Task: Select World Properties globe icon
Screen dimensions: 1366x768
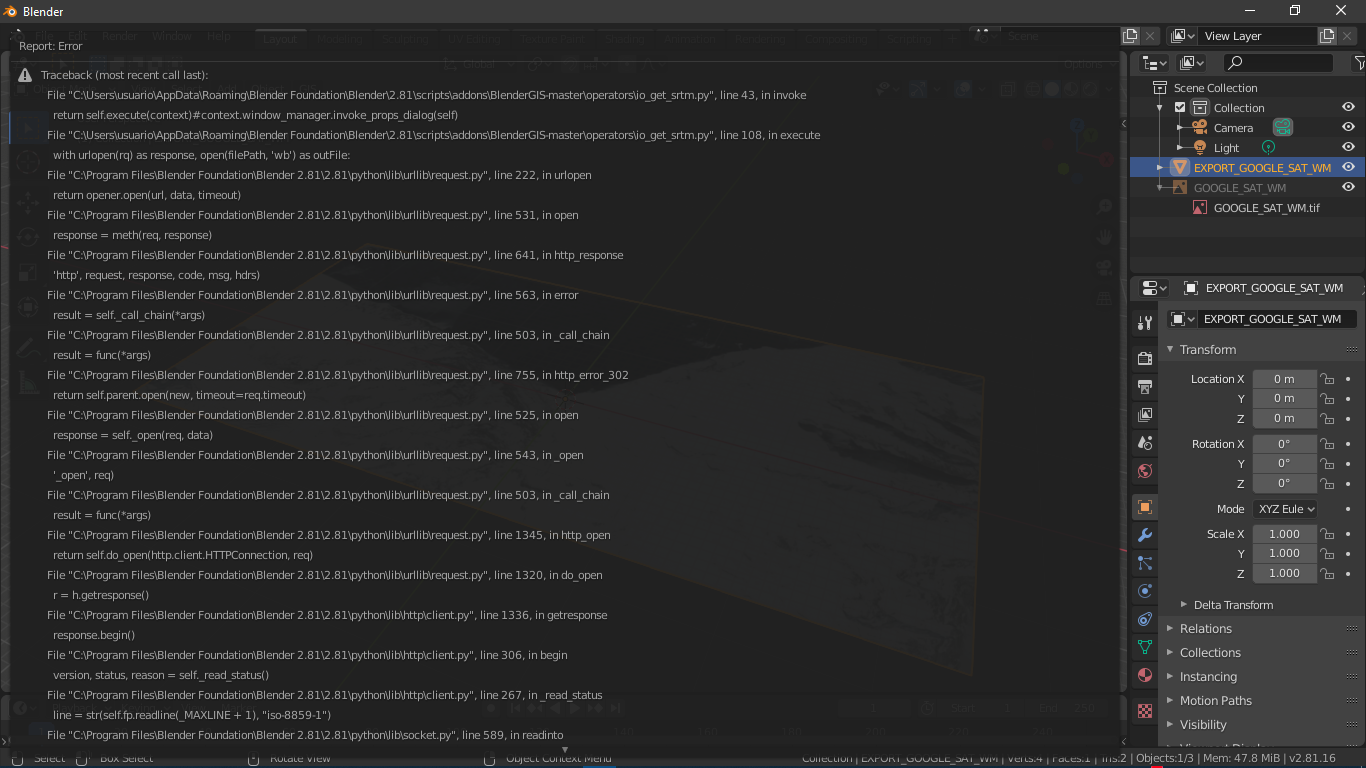Action: pyautogui.click(x=1143, y=470)
